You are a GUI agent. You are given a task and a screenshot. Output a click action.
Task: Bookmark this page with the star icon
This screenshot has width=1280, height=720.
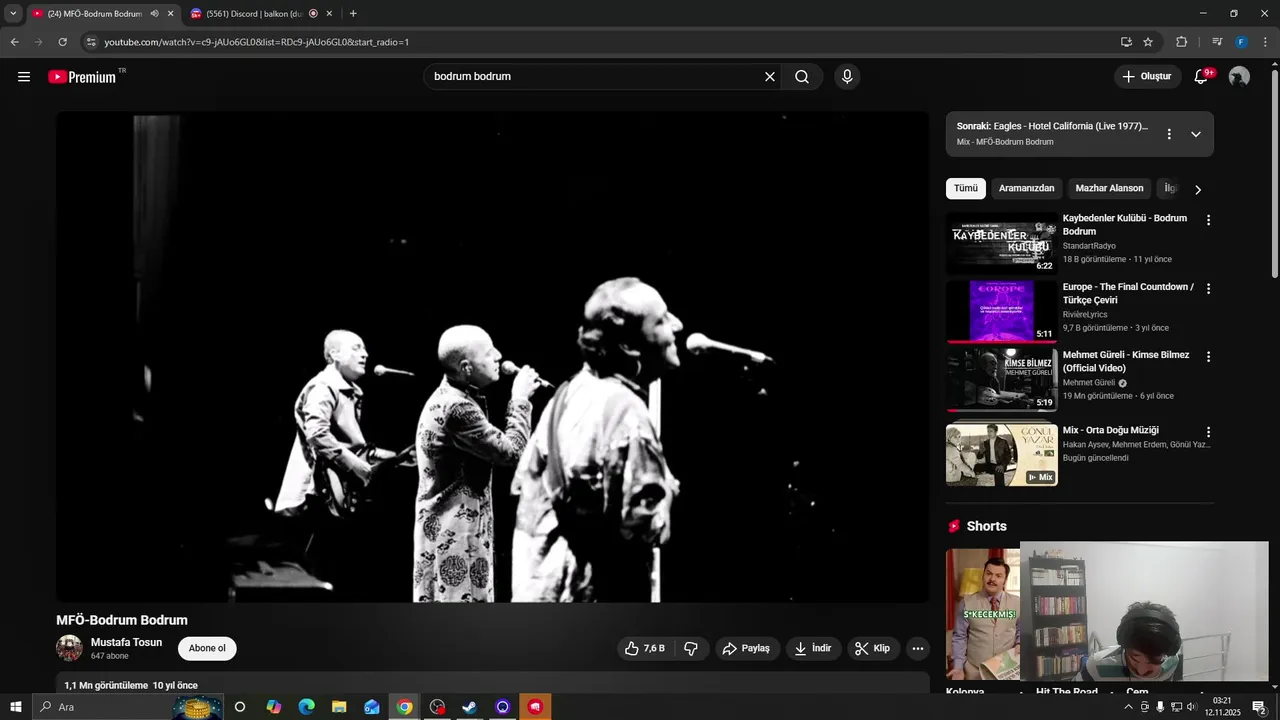tap(1148, 42)
